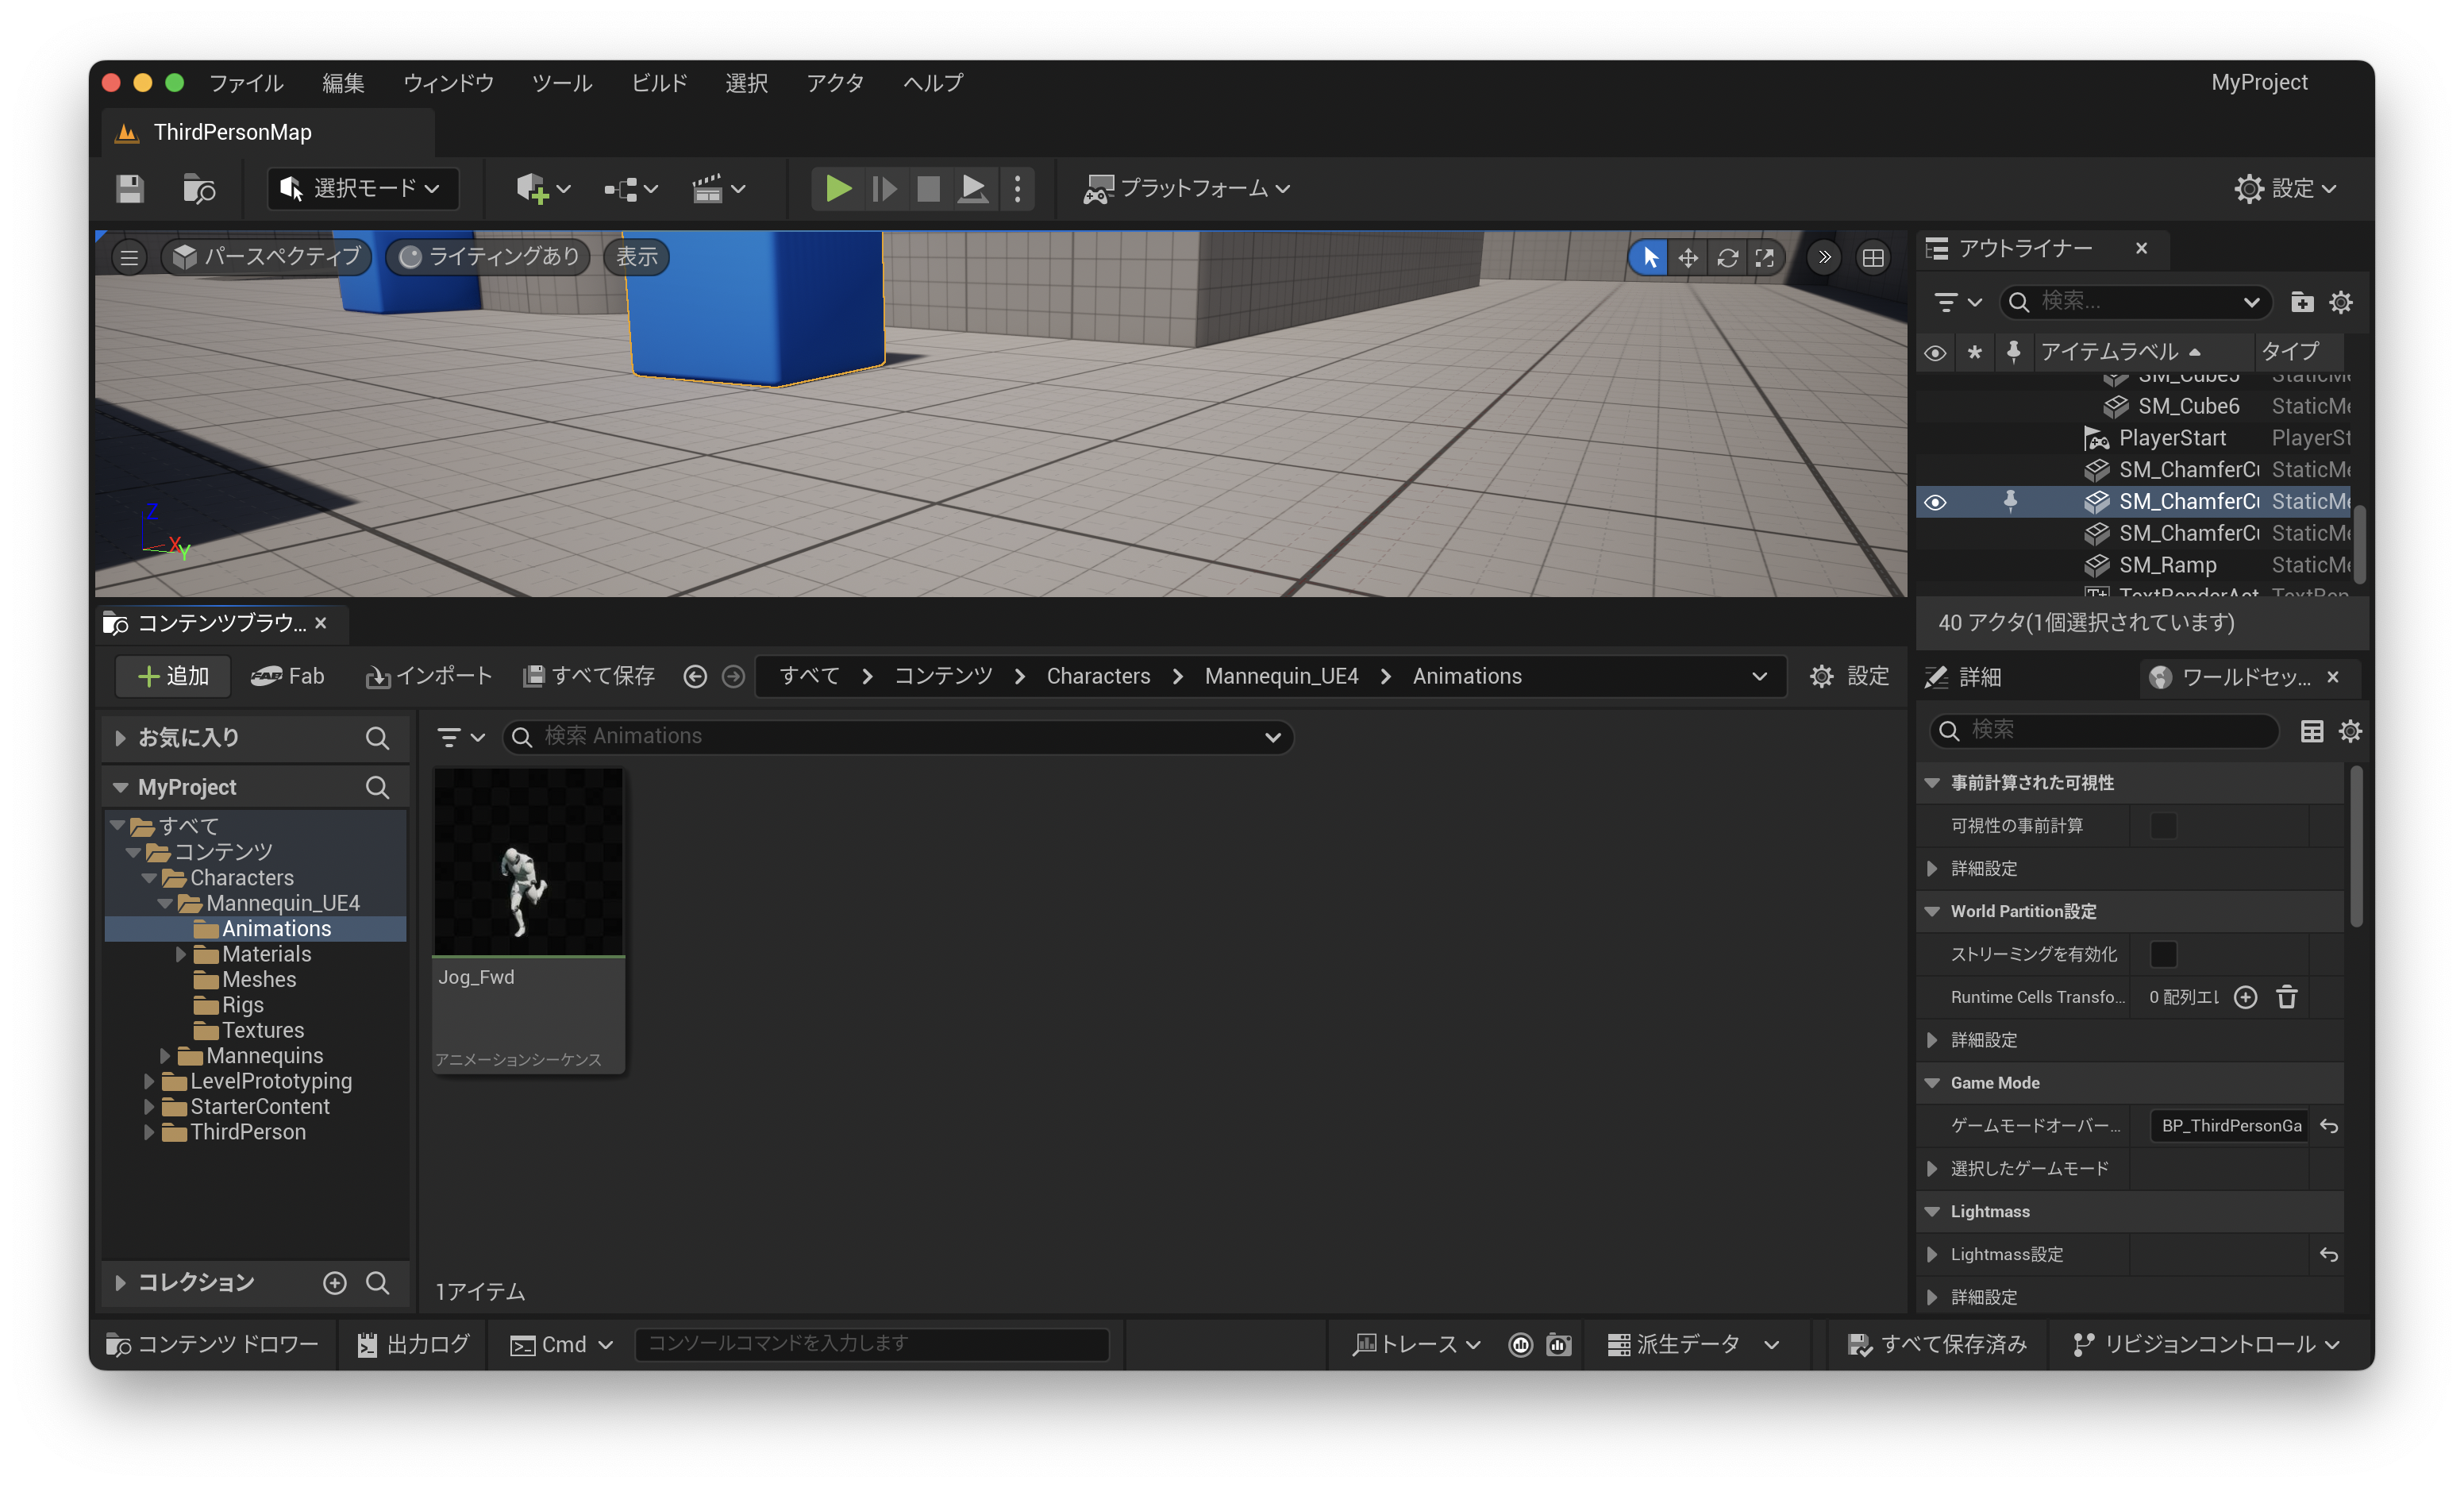The width and height of the screenshot is (2464, 1488).
Task: Toggle the visibility precompute checkbox
Action: pos(2163,826)
